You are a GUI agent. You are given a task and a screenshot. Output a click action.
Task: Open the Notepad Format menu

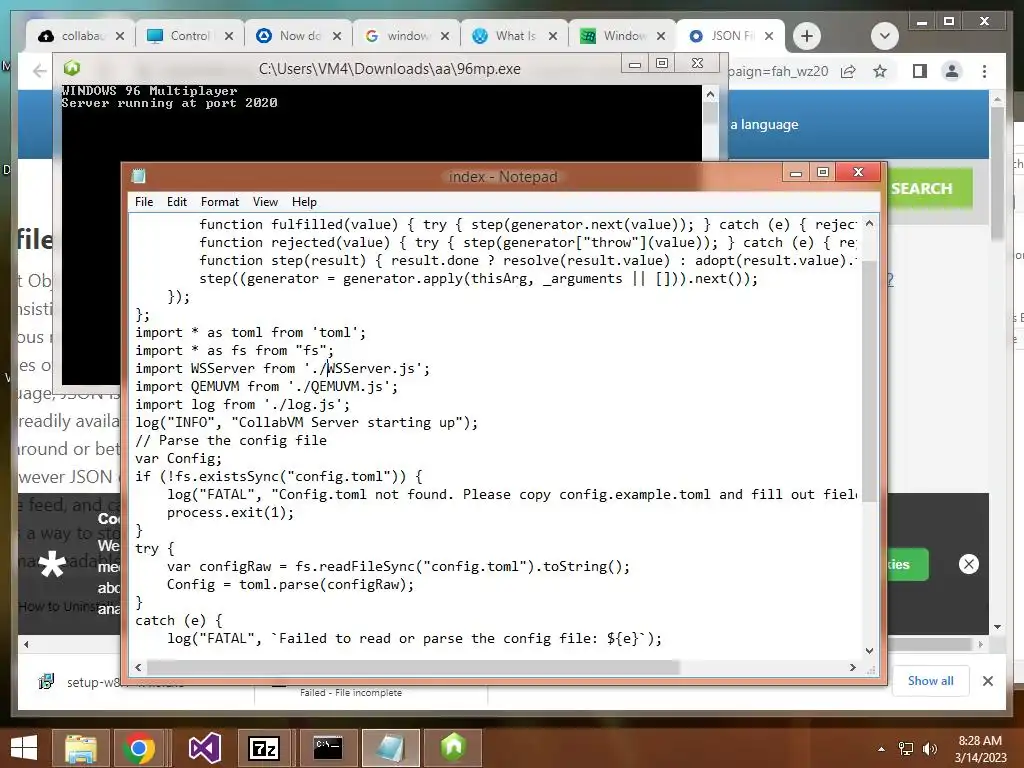coord(219,202)
